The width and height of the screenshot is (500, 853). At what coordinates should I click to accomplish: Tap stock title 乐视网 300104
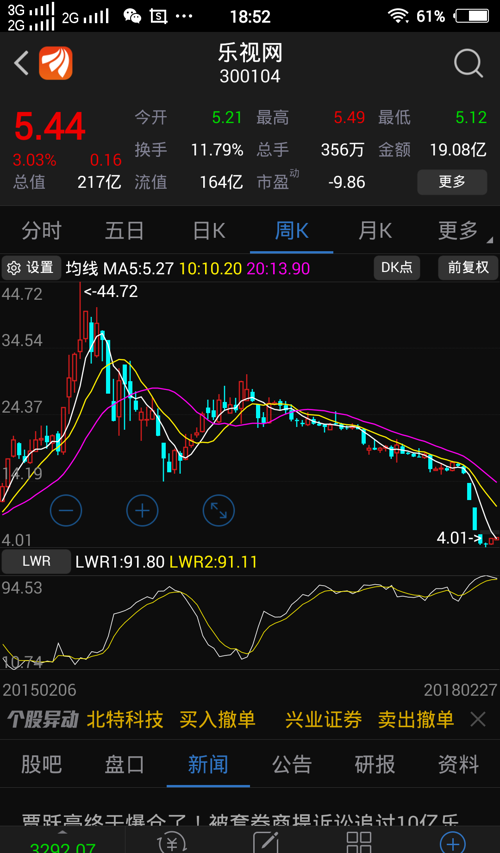click(250, 64)
